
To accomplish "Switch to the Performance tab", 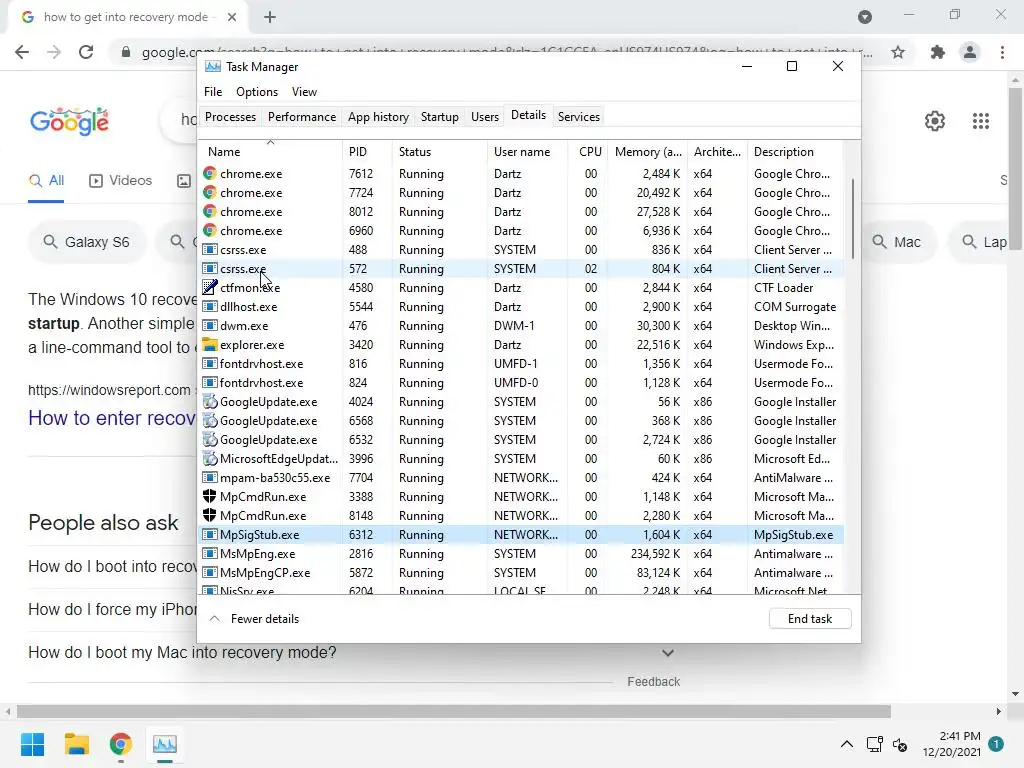I will tap(302, 117).
